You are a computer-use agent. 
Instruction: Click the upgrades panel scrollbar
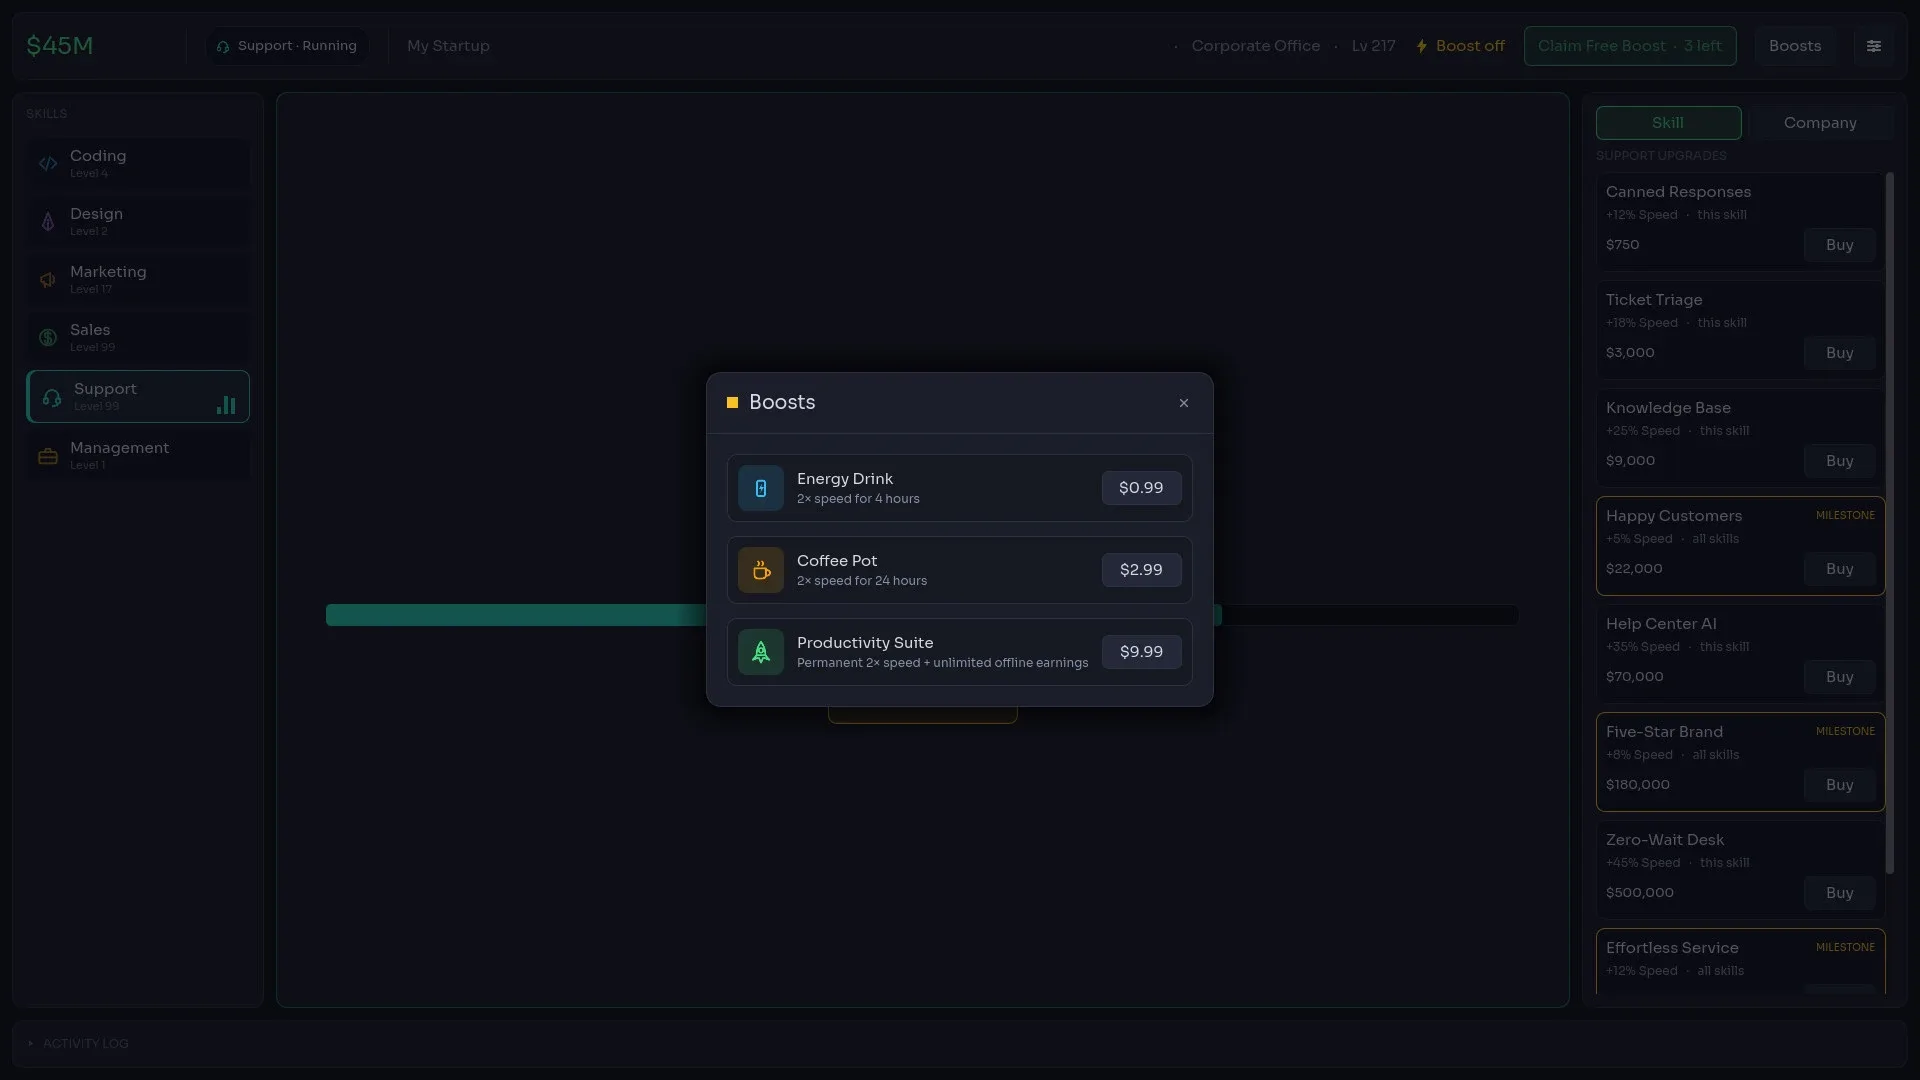click(1890, 523)
